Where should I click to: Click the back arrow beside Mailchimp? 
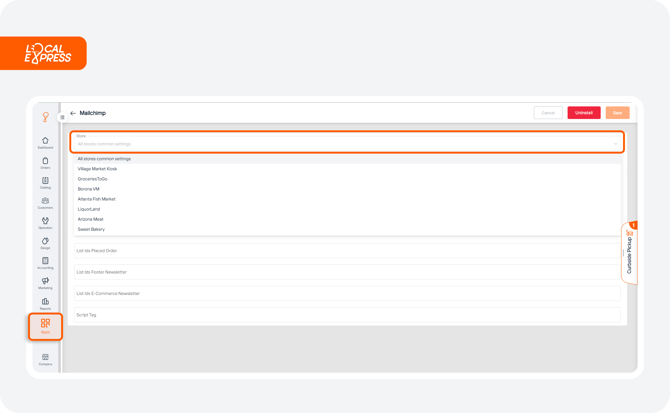(x=73, y=113)
